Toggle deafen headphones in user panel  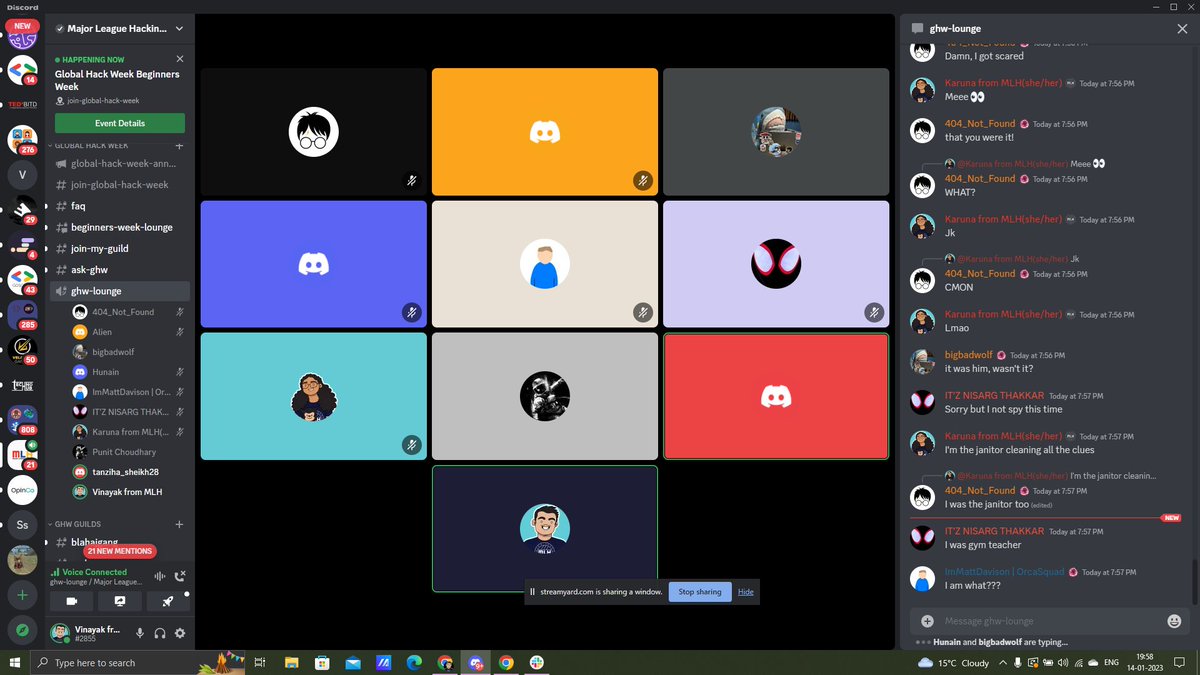point(160,633)
